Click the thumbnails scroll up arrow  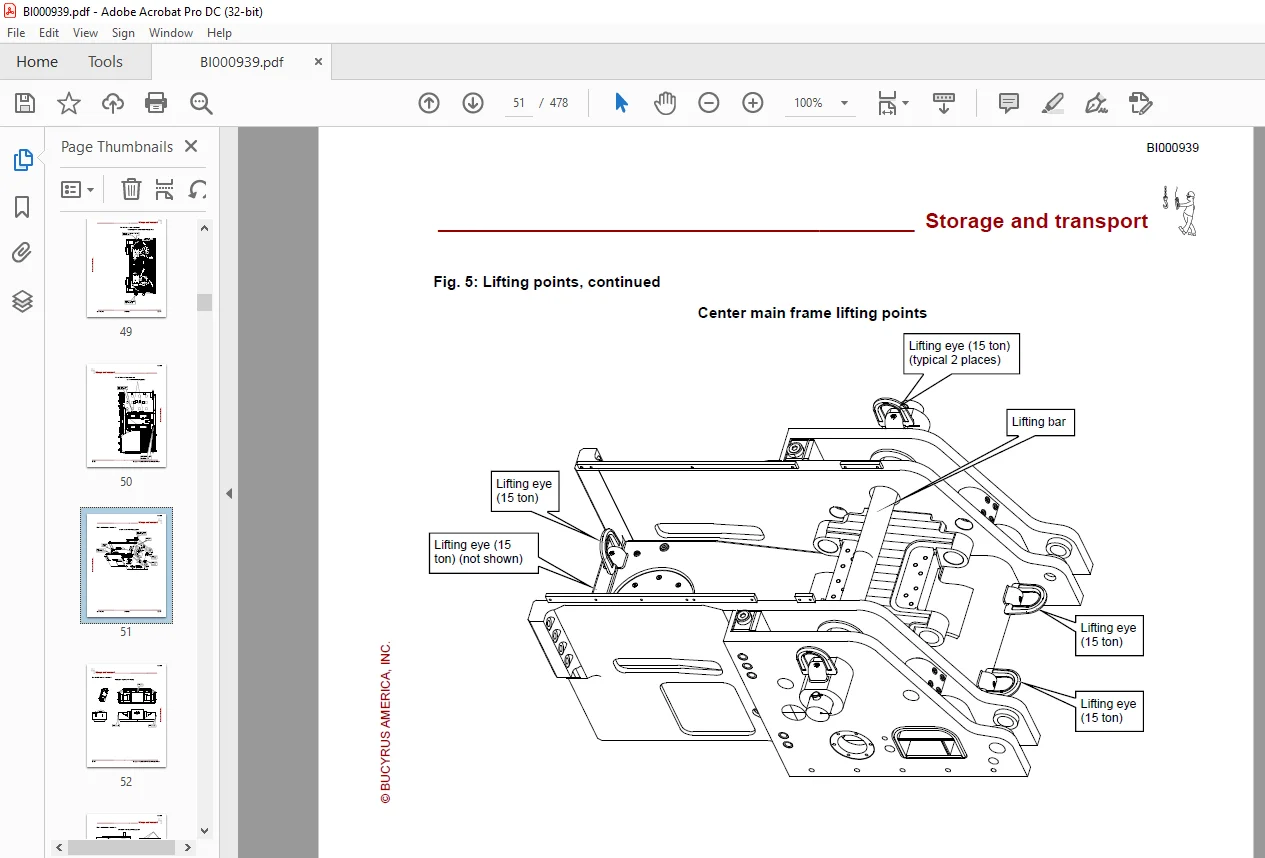point(204,228)
